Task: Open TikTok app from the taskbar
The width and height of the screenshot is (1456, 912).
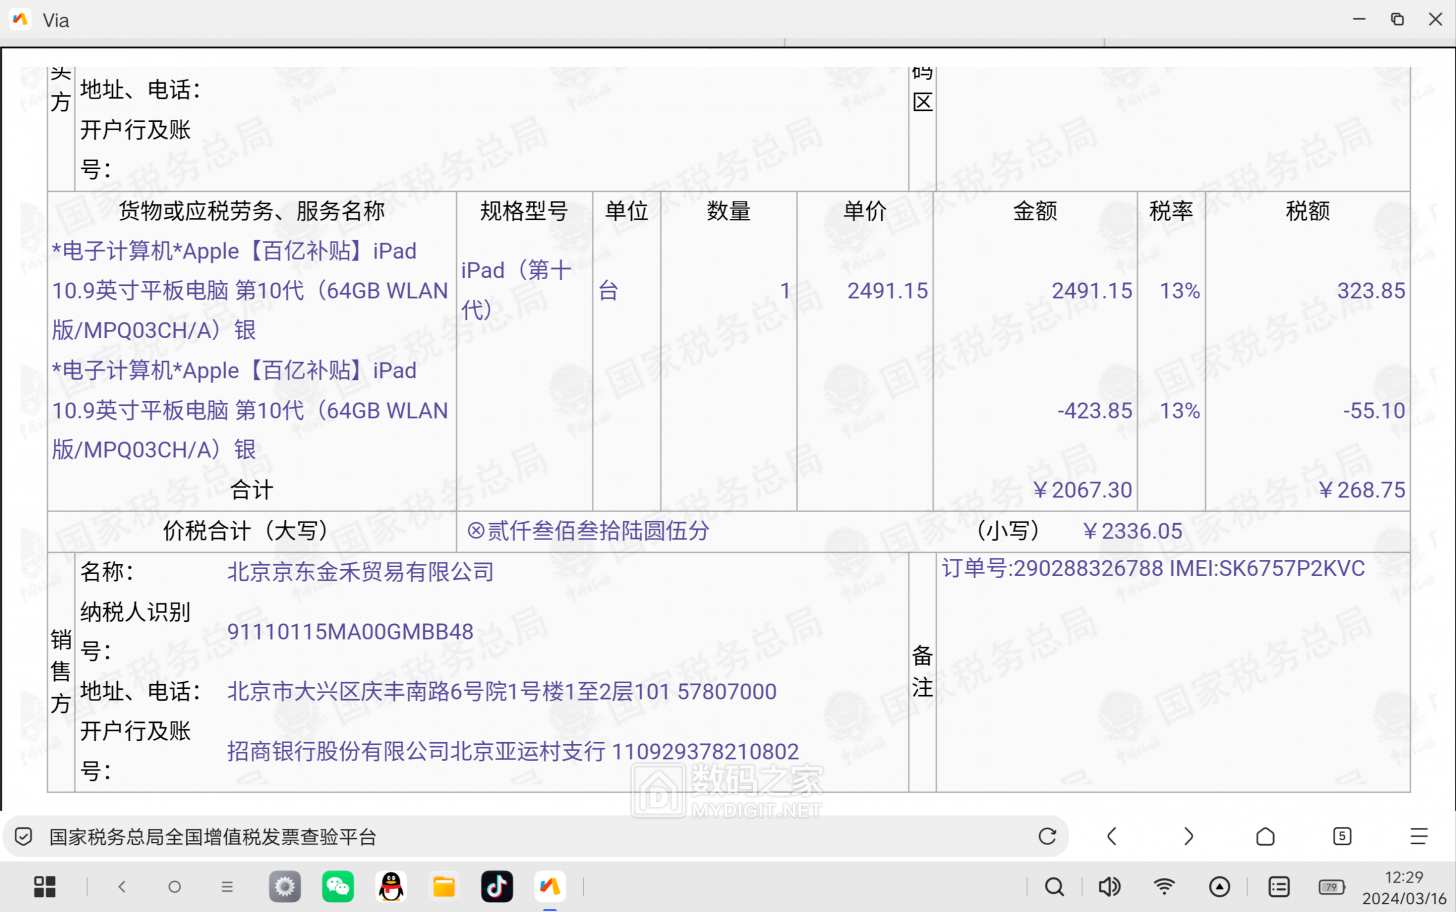Action: tap(497, 886)
